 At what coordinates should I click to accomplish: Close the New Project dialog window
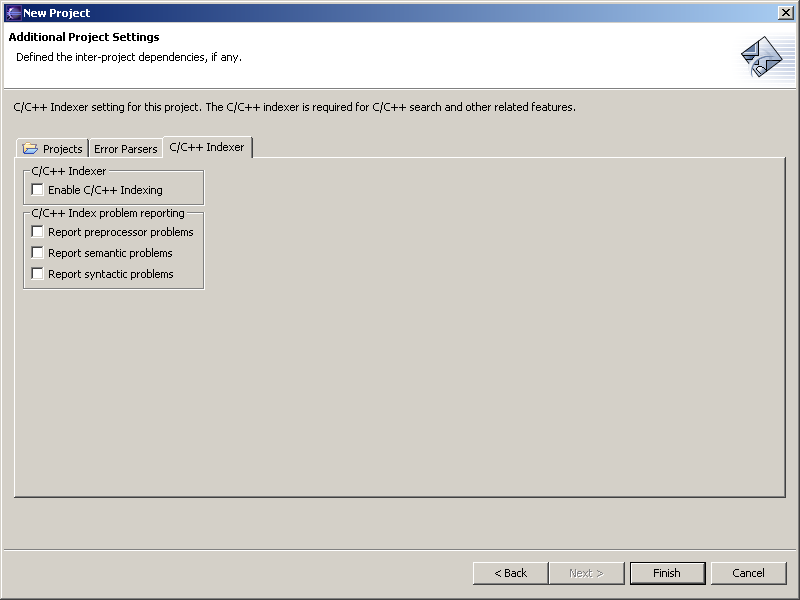coord(785,13)
